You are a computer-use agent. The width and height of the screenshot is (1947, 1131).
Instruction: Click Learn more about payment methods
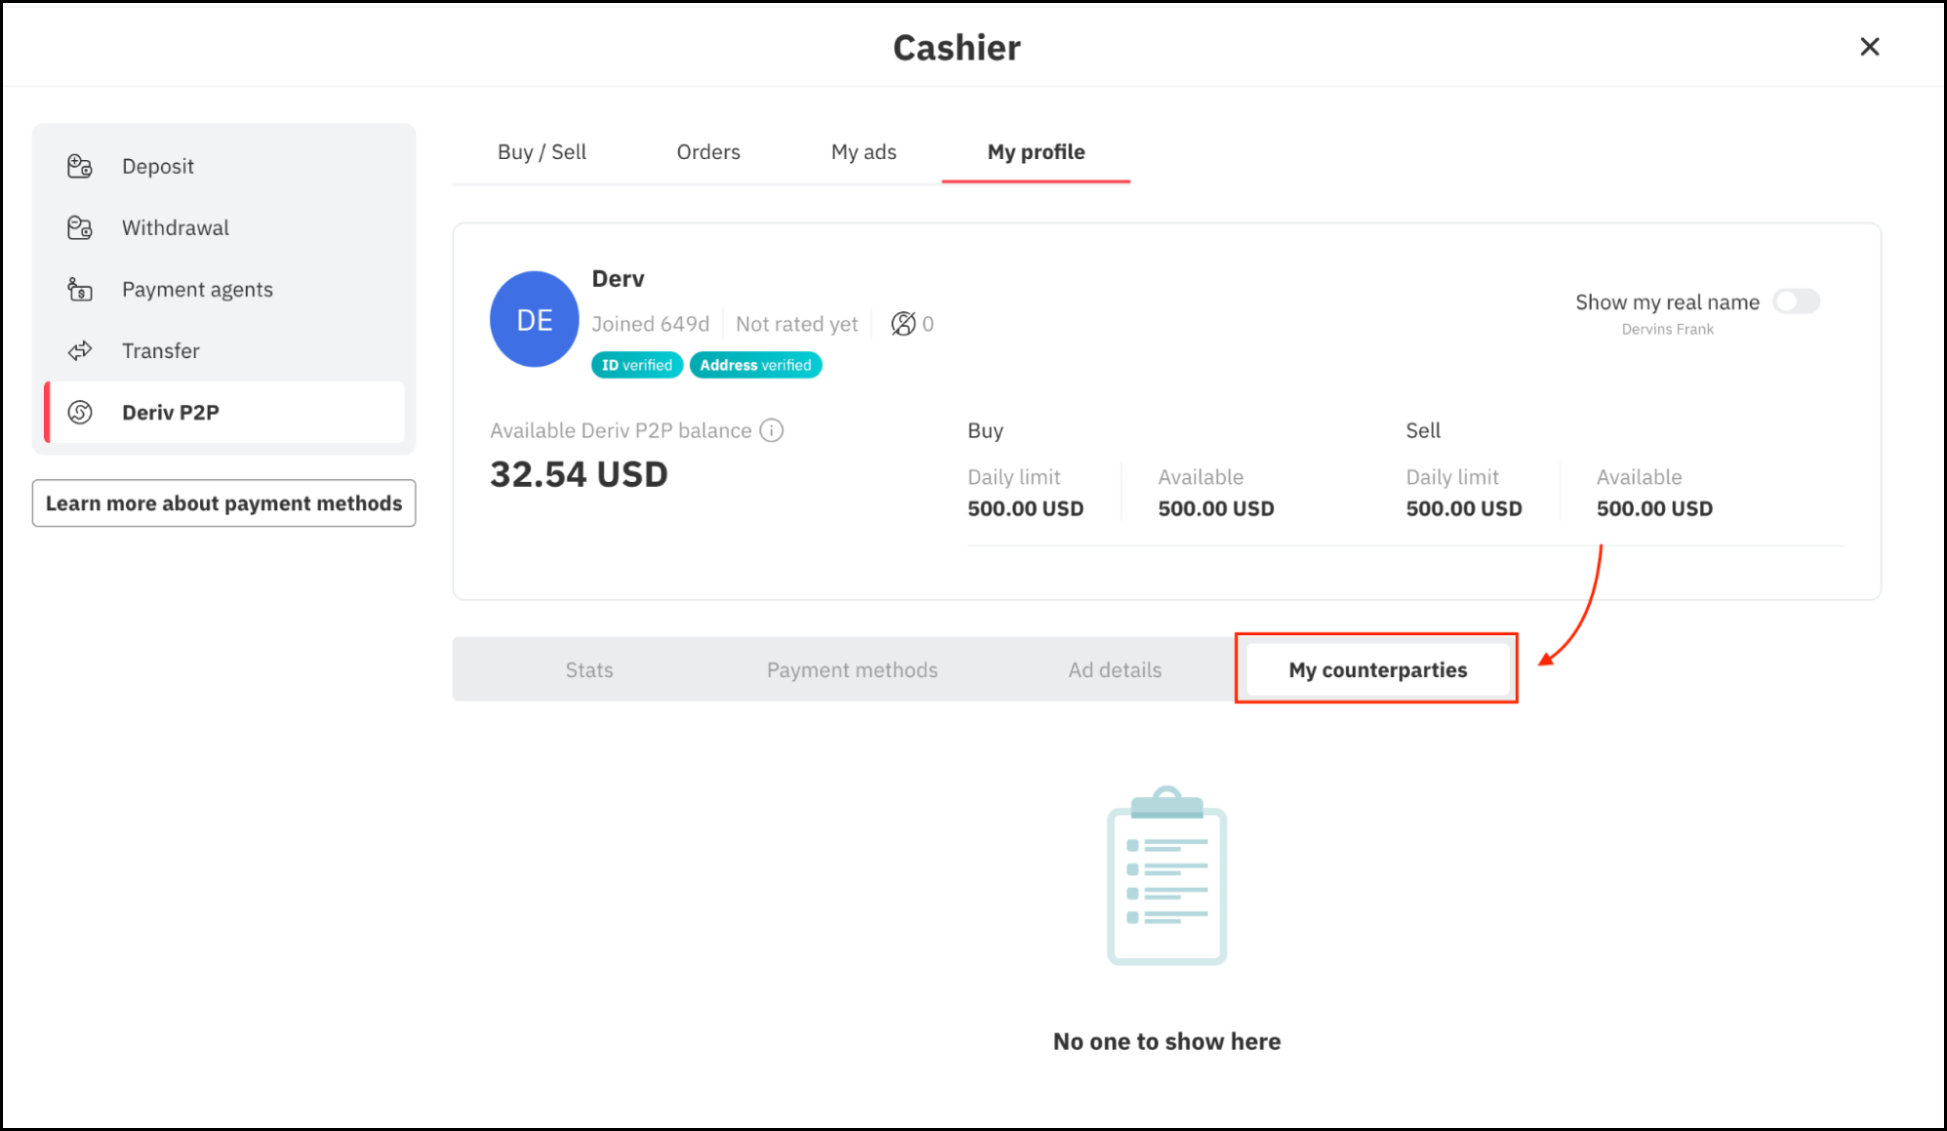coord(223,503)
